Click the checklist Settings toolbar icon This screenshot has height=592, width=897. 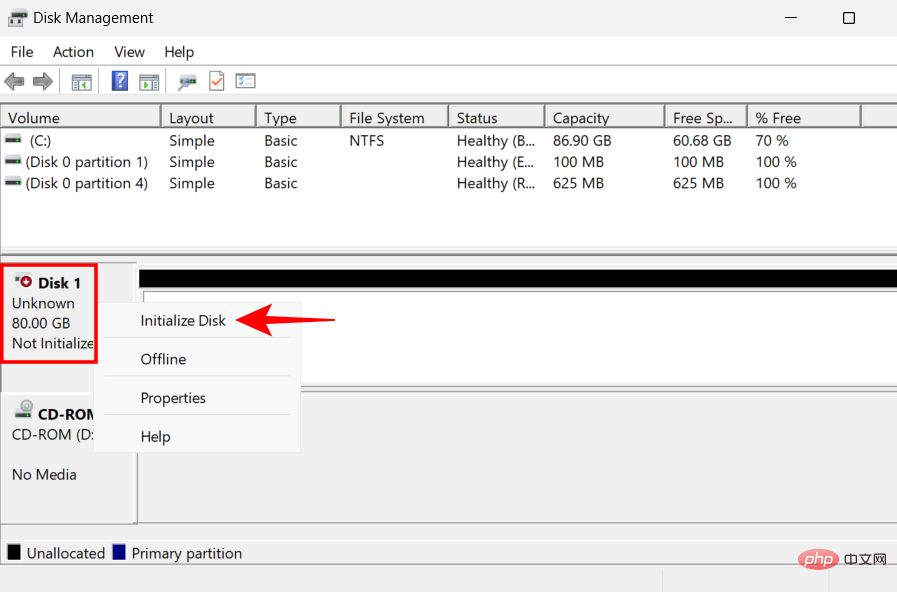tap(245, 82)
